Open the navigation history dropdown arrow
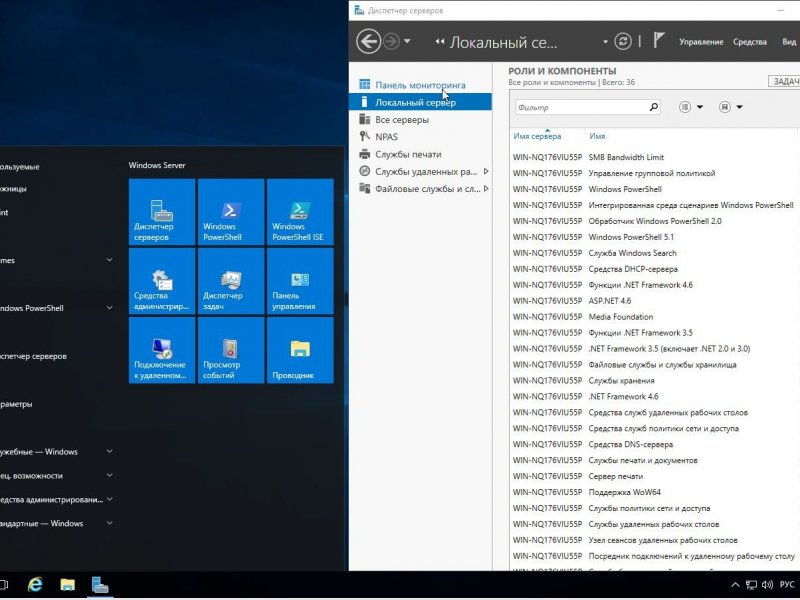The width and height of the screenshot is (800, 600). 407,41
